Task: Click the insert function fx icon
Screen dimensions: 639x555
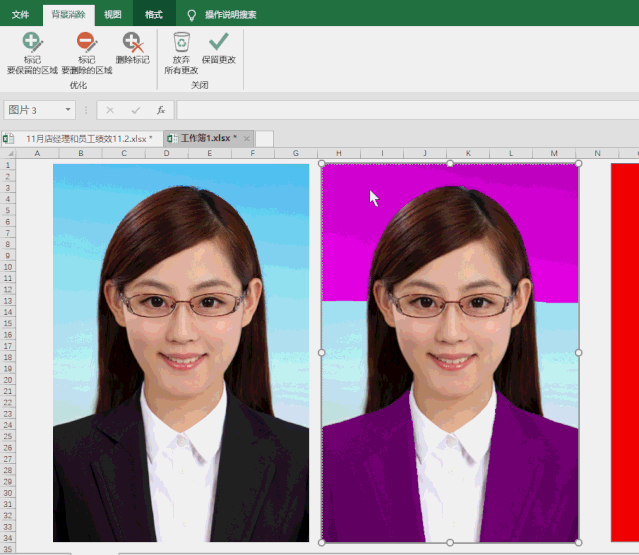Action: pos(160,110)
